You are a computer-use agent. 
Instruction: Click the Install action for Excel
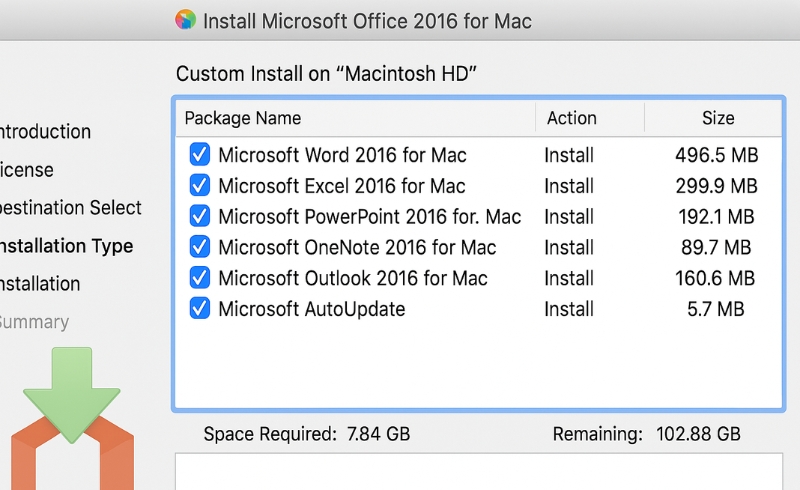[569, 186]
